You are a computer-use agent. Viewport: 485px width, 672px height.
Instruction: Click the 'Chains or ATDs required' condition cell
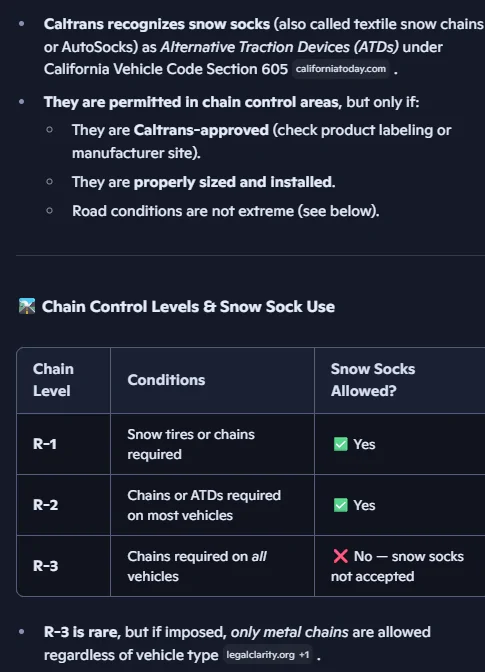(x=212, y=505)
